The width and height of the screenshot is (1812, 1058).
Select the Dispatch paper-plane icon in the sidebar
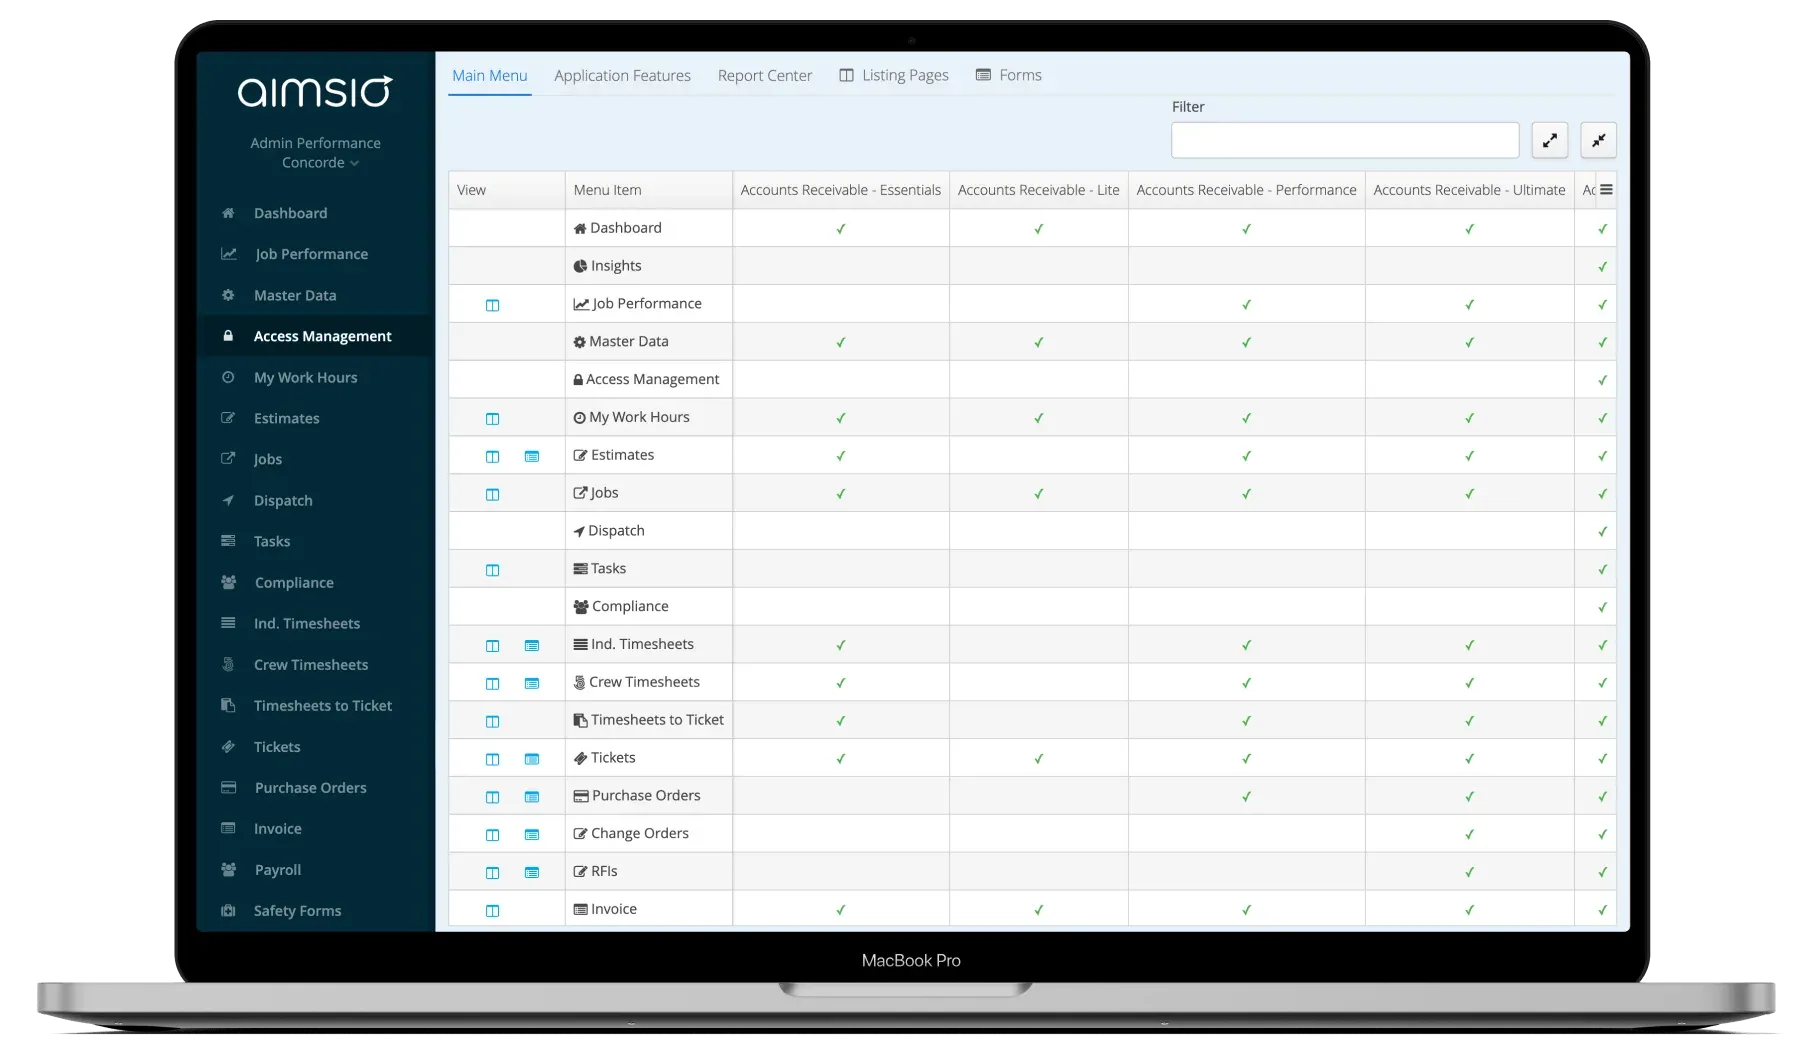pos(228,500)
